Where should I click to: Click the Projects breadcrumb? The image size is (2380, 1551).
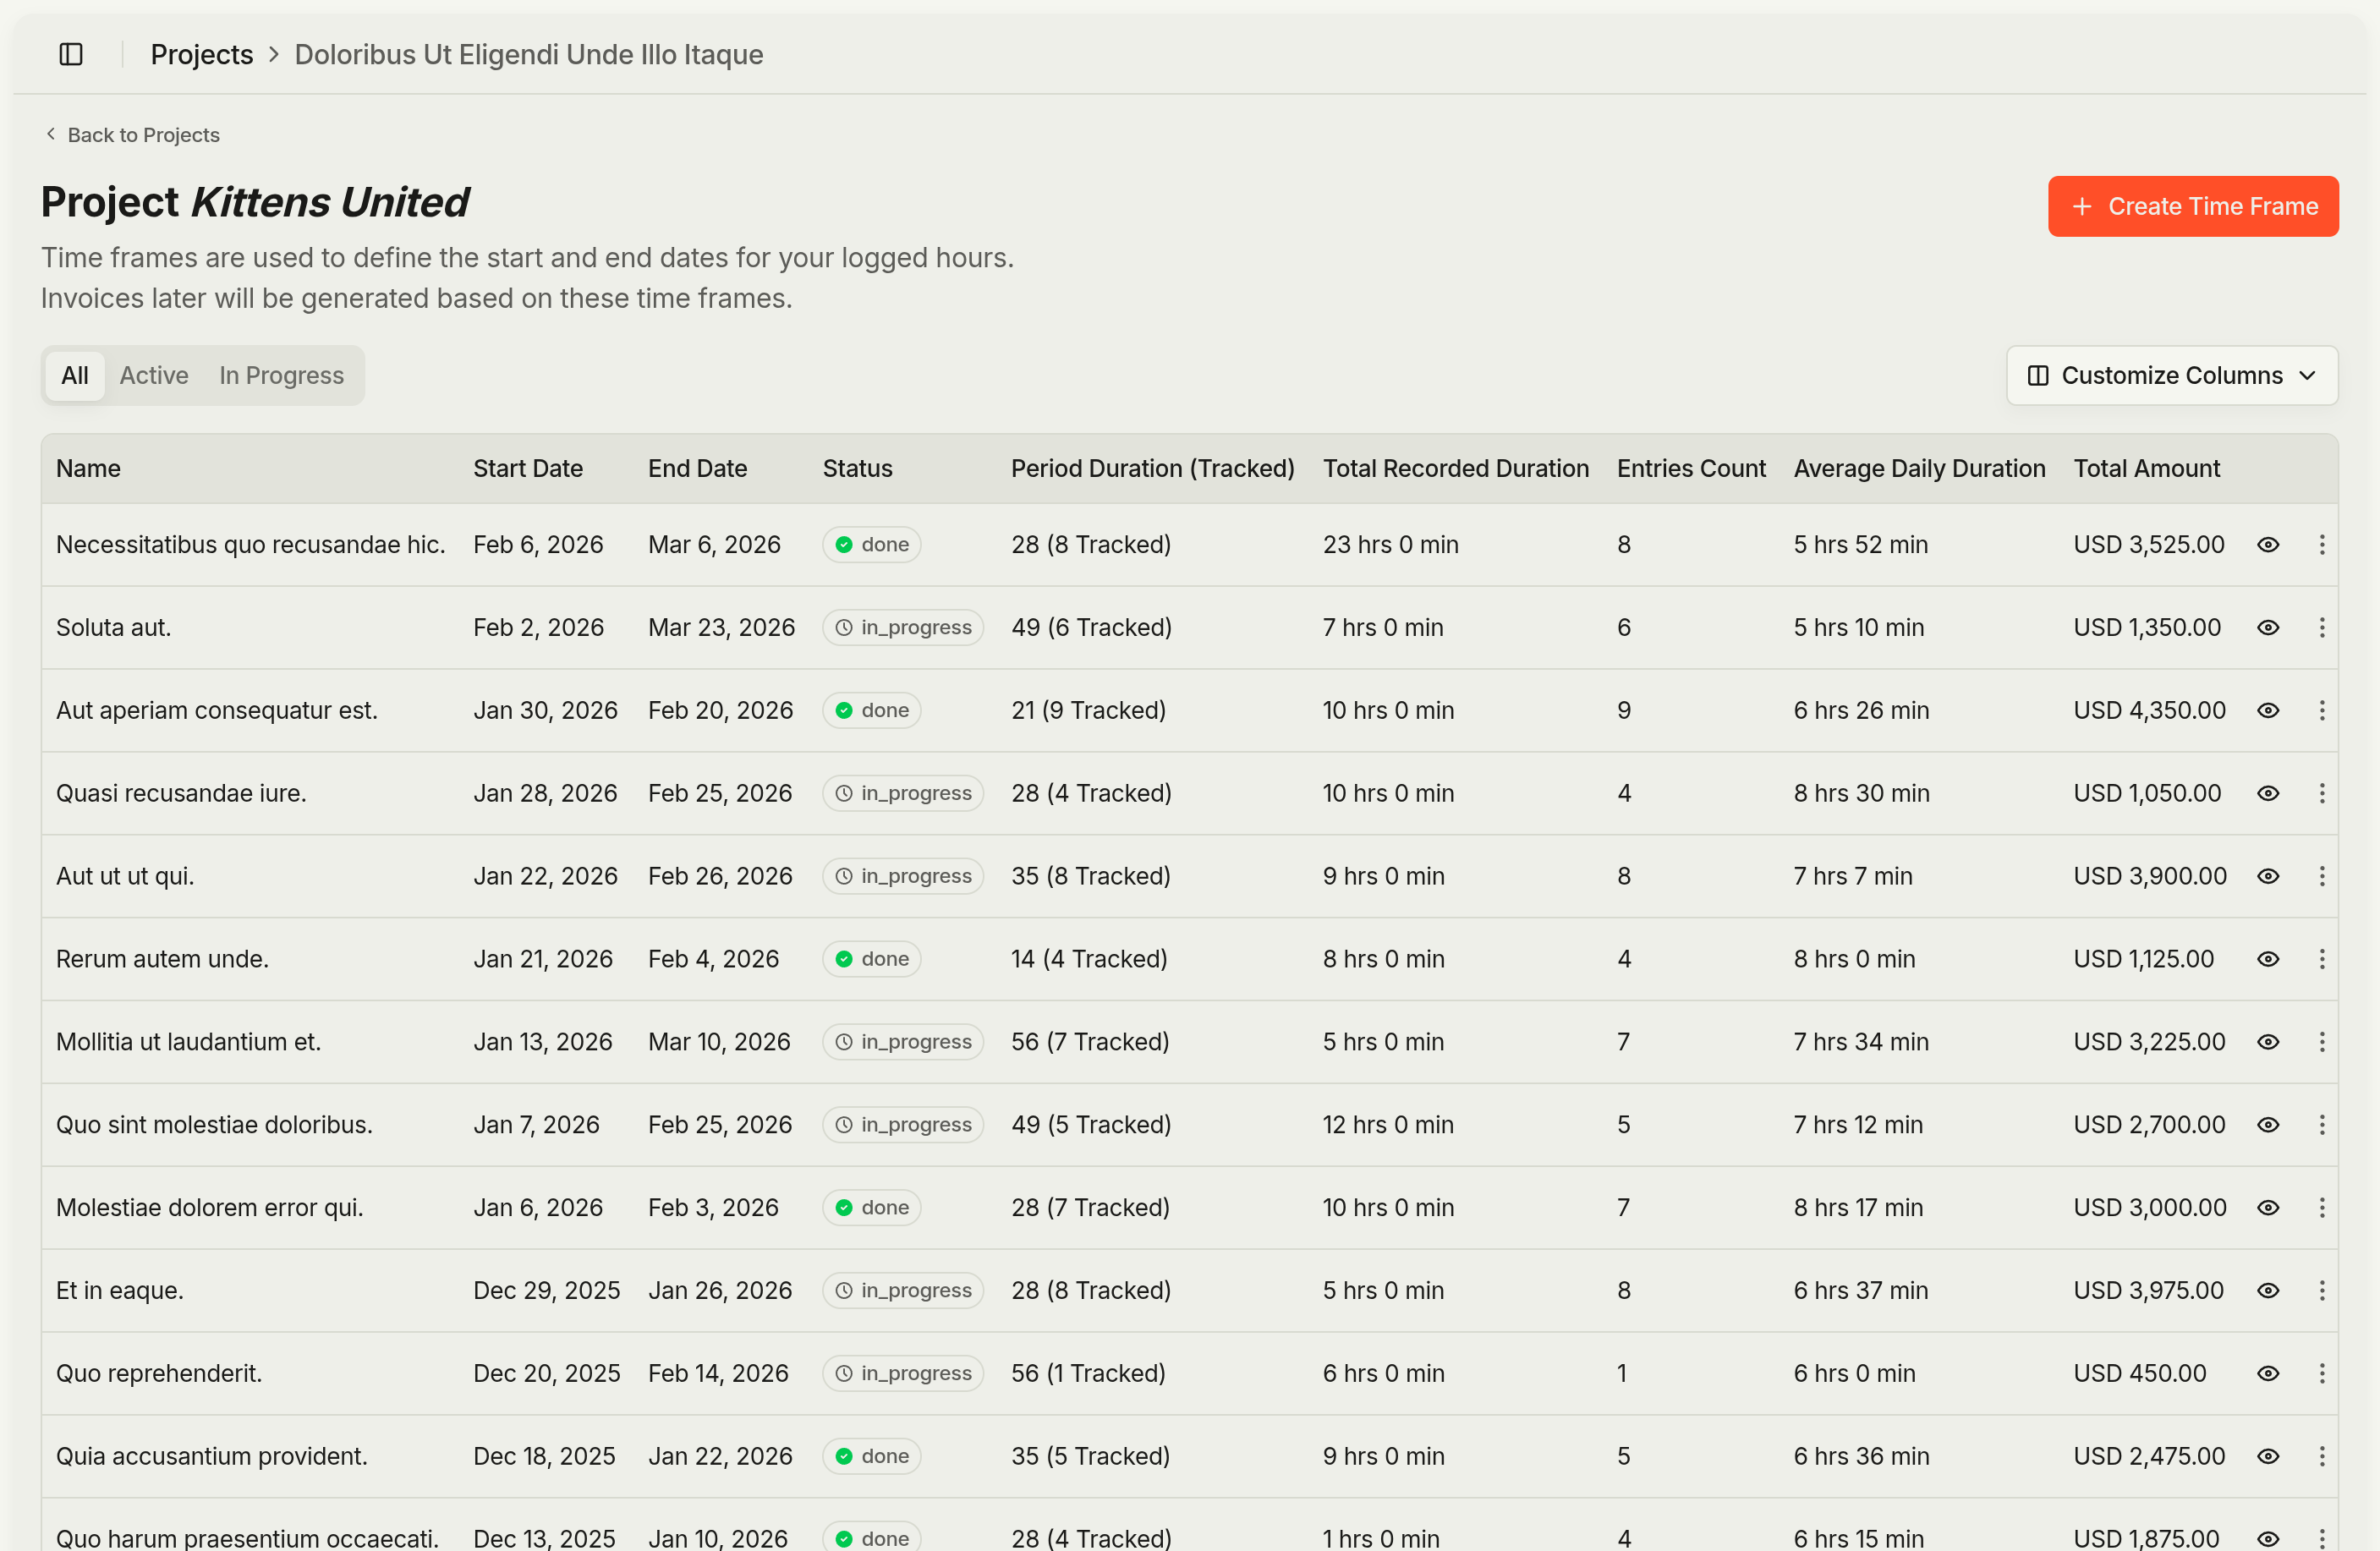click(202, 54)
